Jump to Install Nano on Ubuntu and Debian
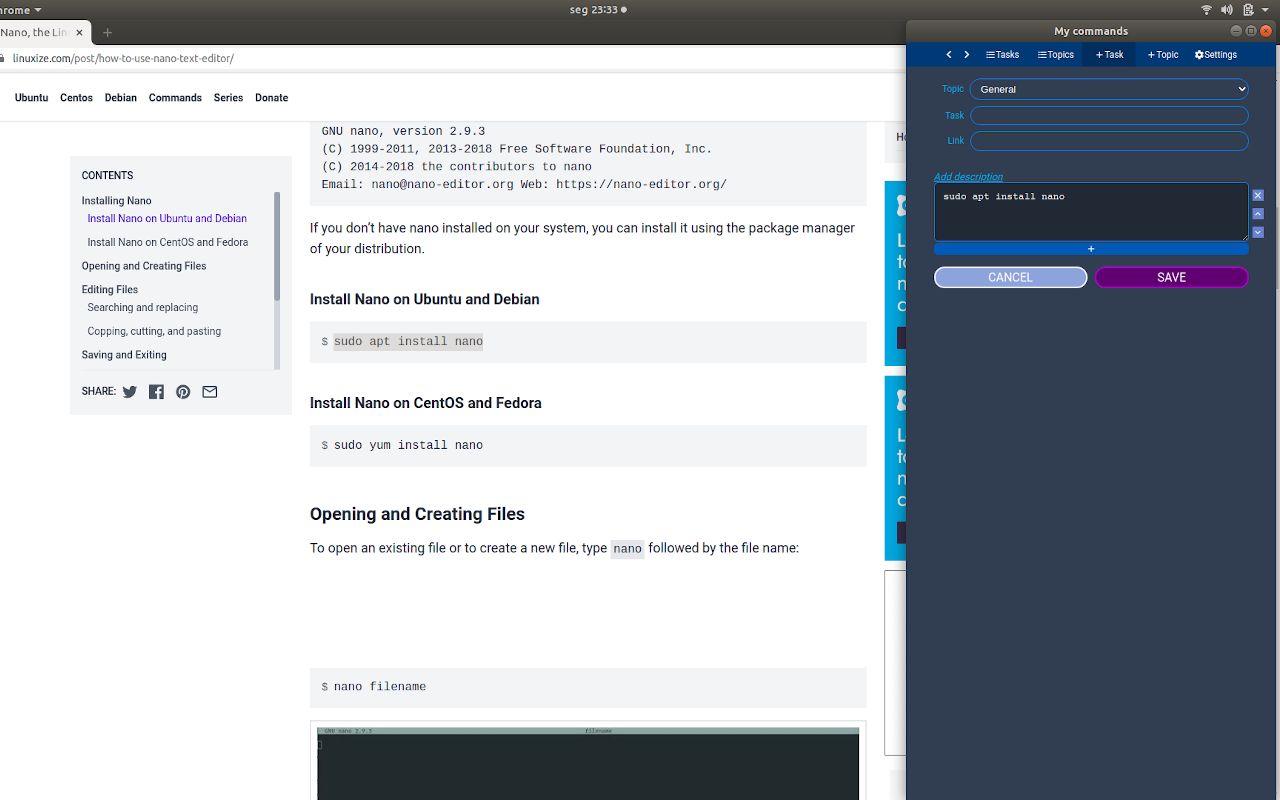The height and width of the screenshot is (800, 1280). pos(167,218)
